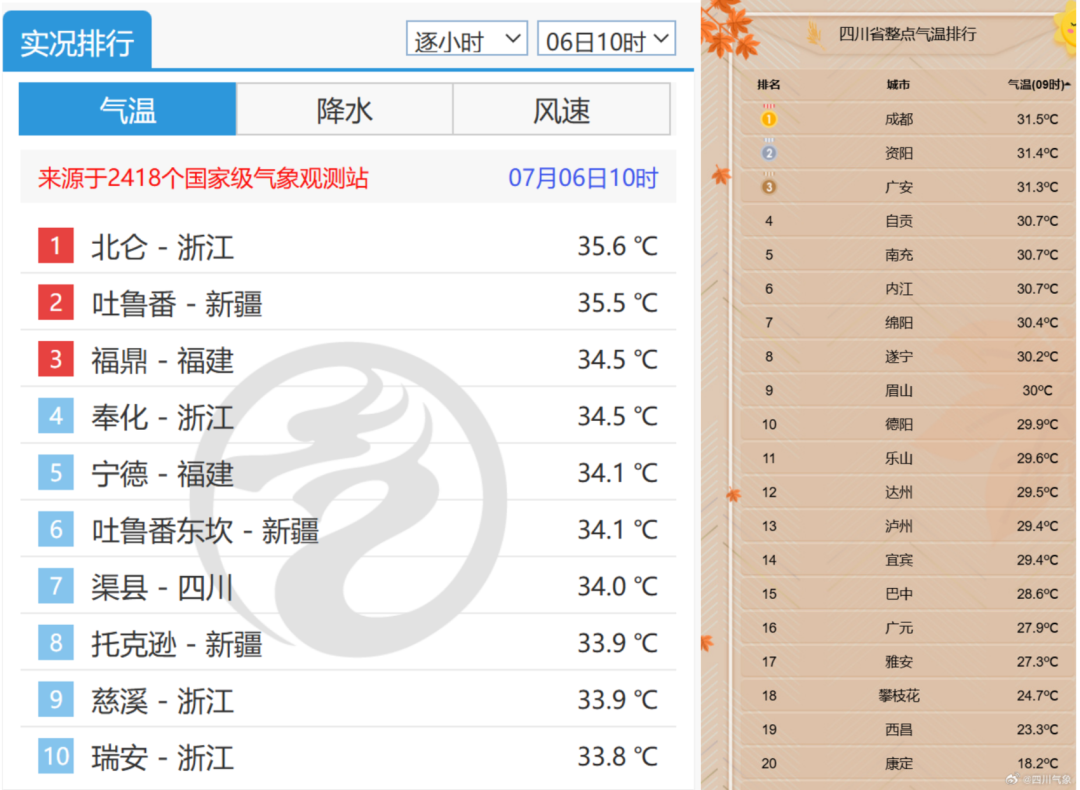
Task: Select 资阳 in the Sichuan ranking
Action: (x=899, y=153)
